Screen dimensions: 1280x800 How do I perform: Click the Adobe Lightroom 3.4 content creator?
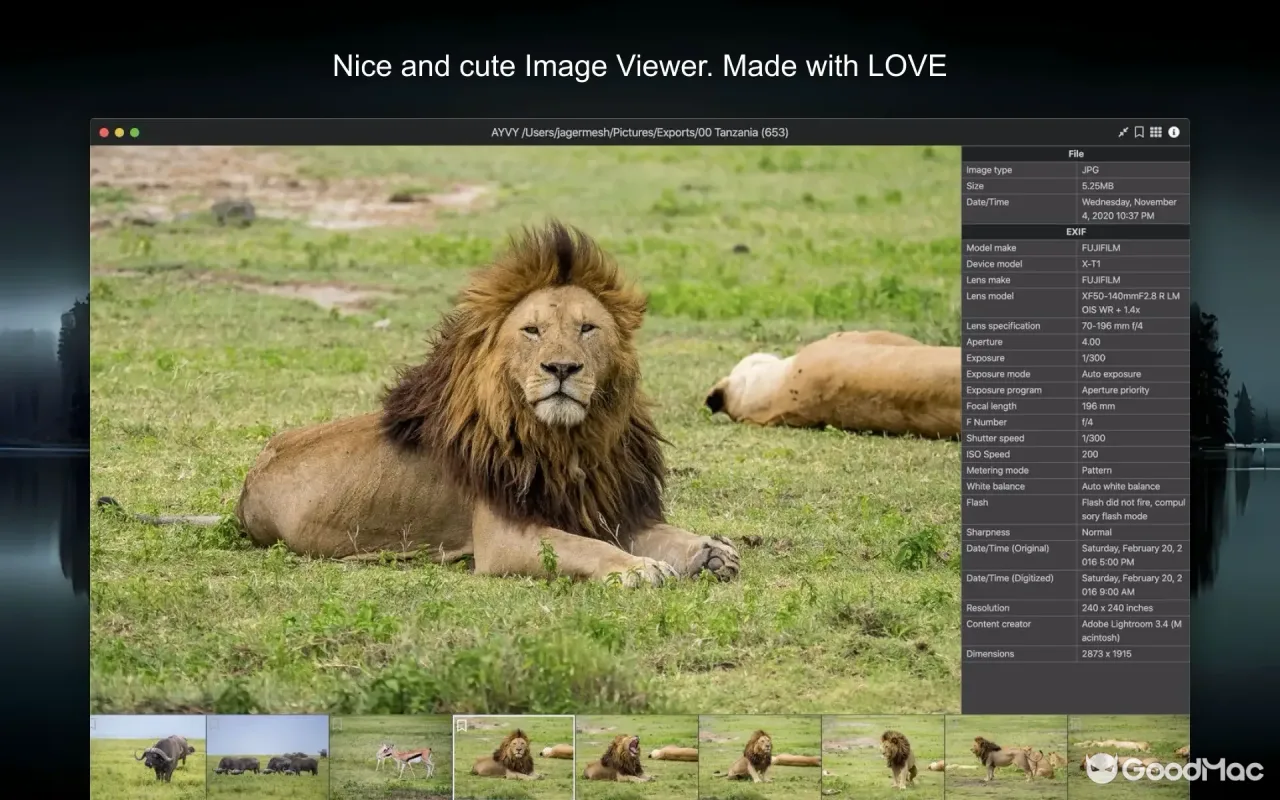pos(1132,631)
